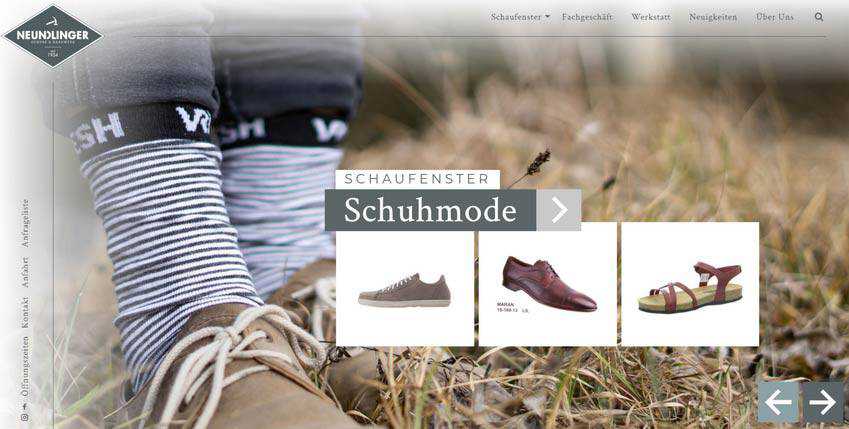Image resolution: width=849 pixels, height=429 pixels.
Task: Open the vertical Anfrageliste link
Action: pyautogui.click(x=25, y=223)
